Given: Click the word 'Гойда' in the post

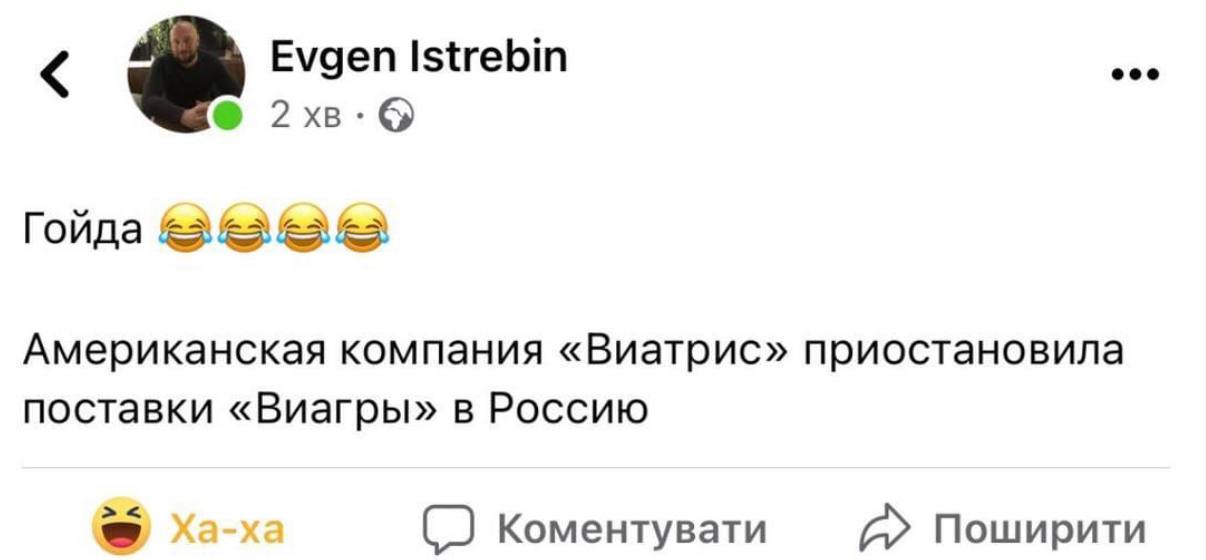Looking at the screenshot, I should (x=83, y=231).
